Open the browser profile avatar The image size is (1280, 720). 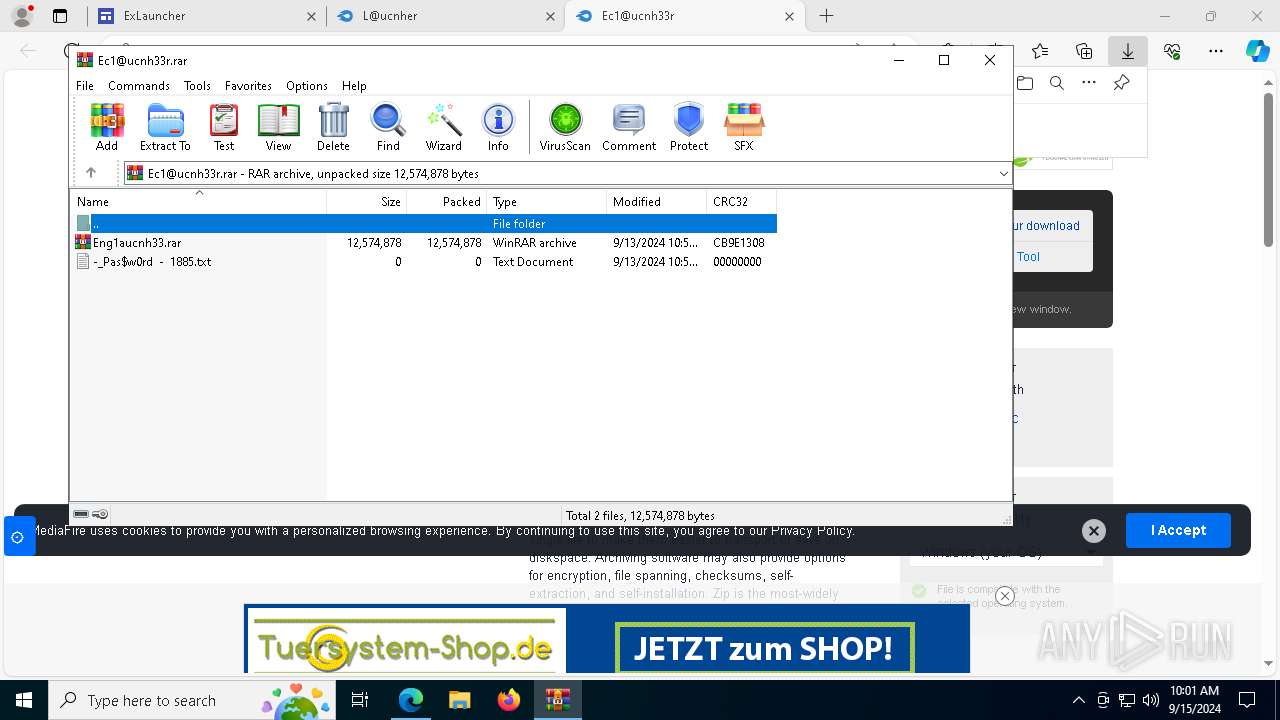point(22,16)
